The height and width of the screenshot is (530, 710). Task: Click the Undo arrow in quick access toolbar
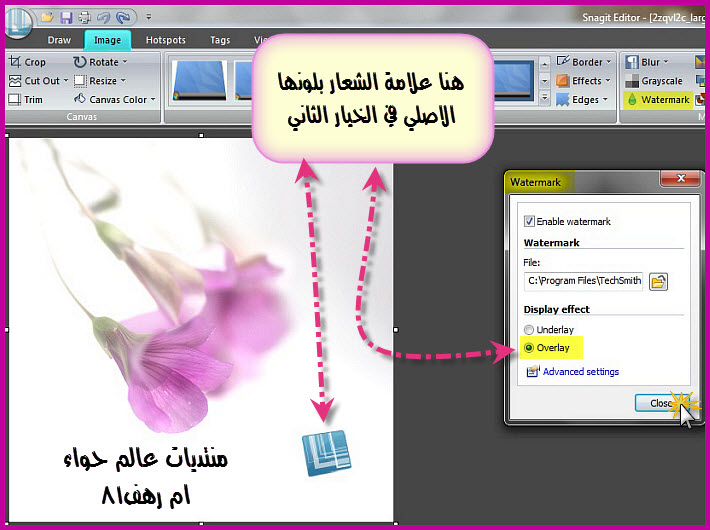[x=105, y=17]
